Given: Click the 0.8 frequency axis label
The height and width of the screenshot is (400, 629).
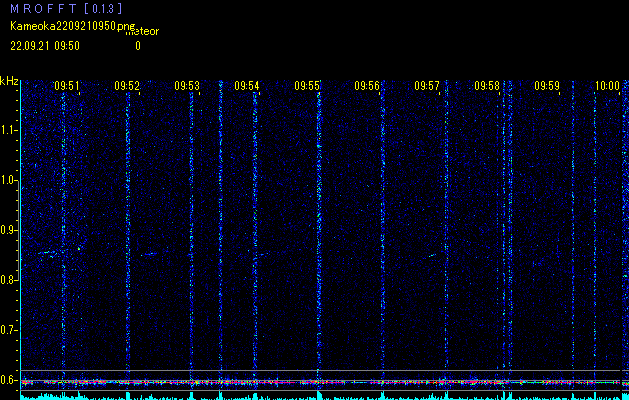Looking at the screenshot, I should (8, 280).
